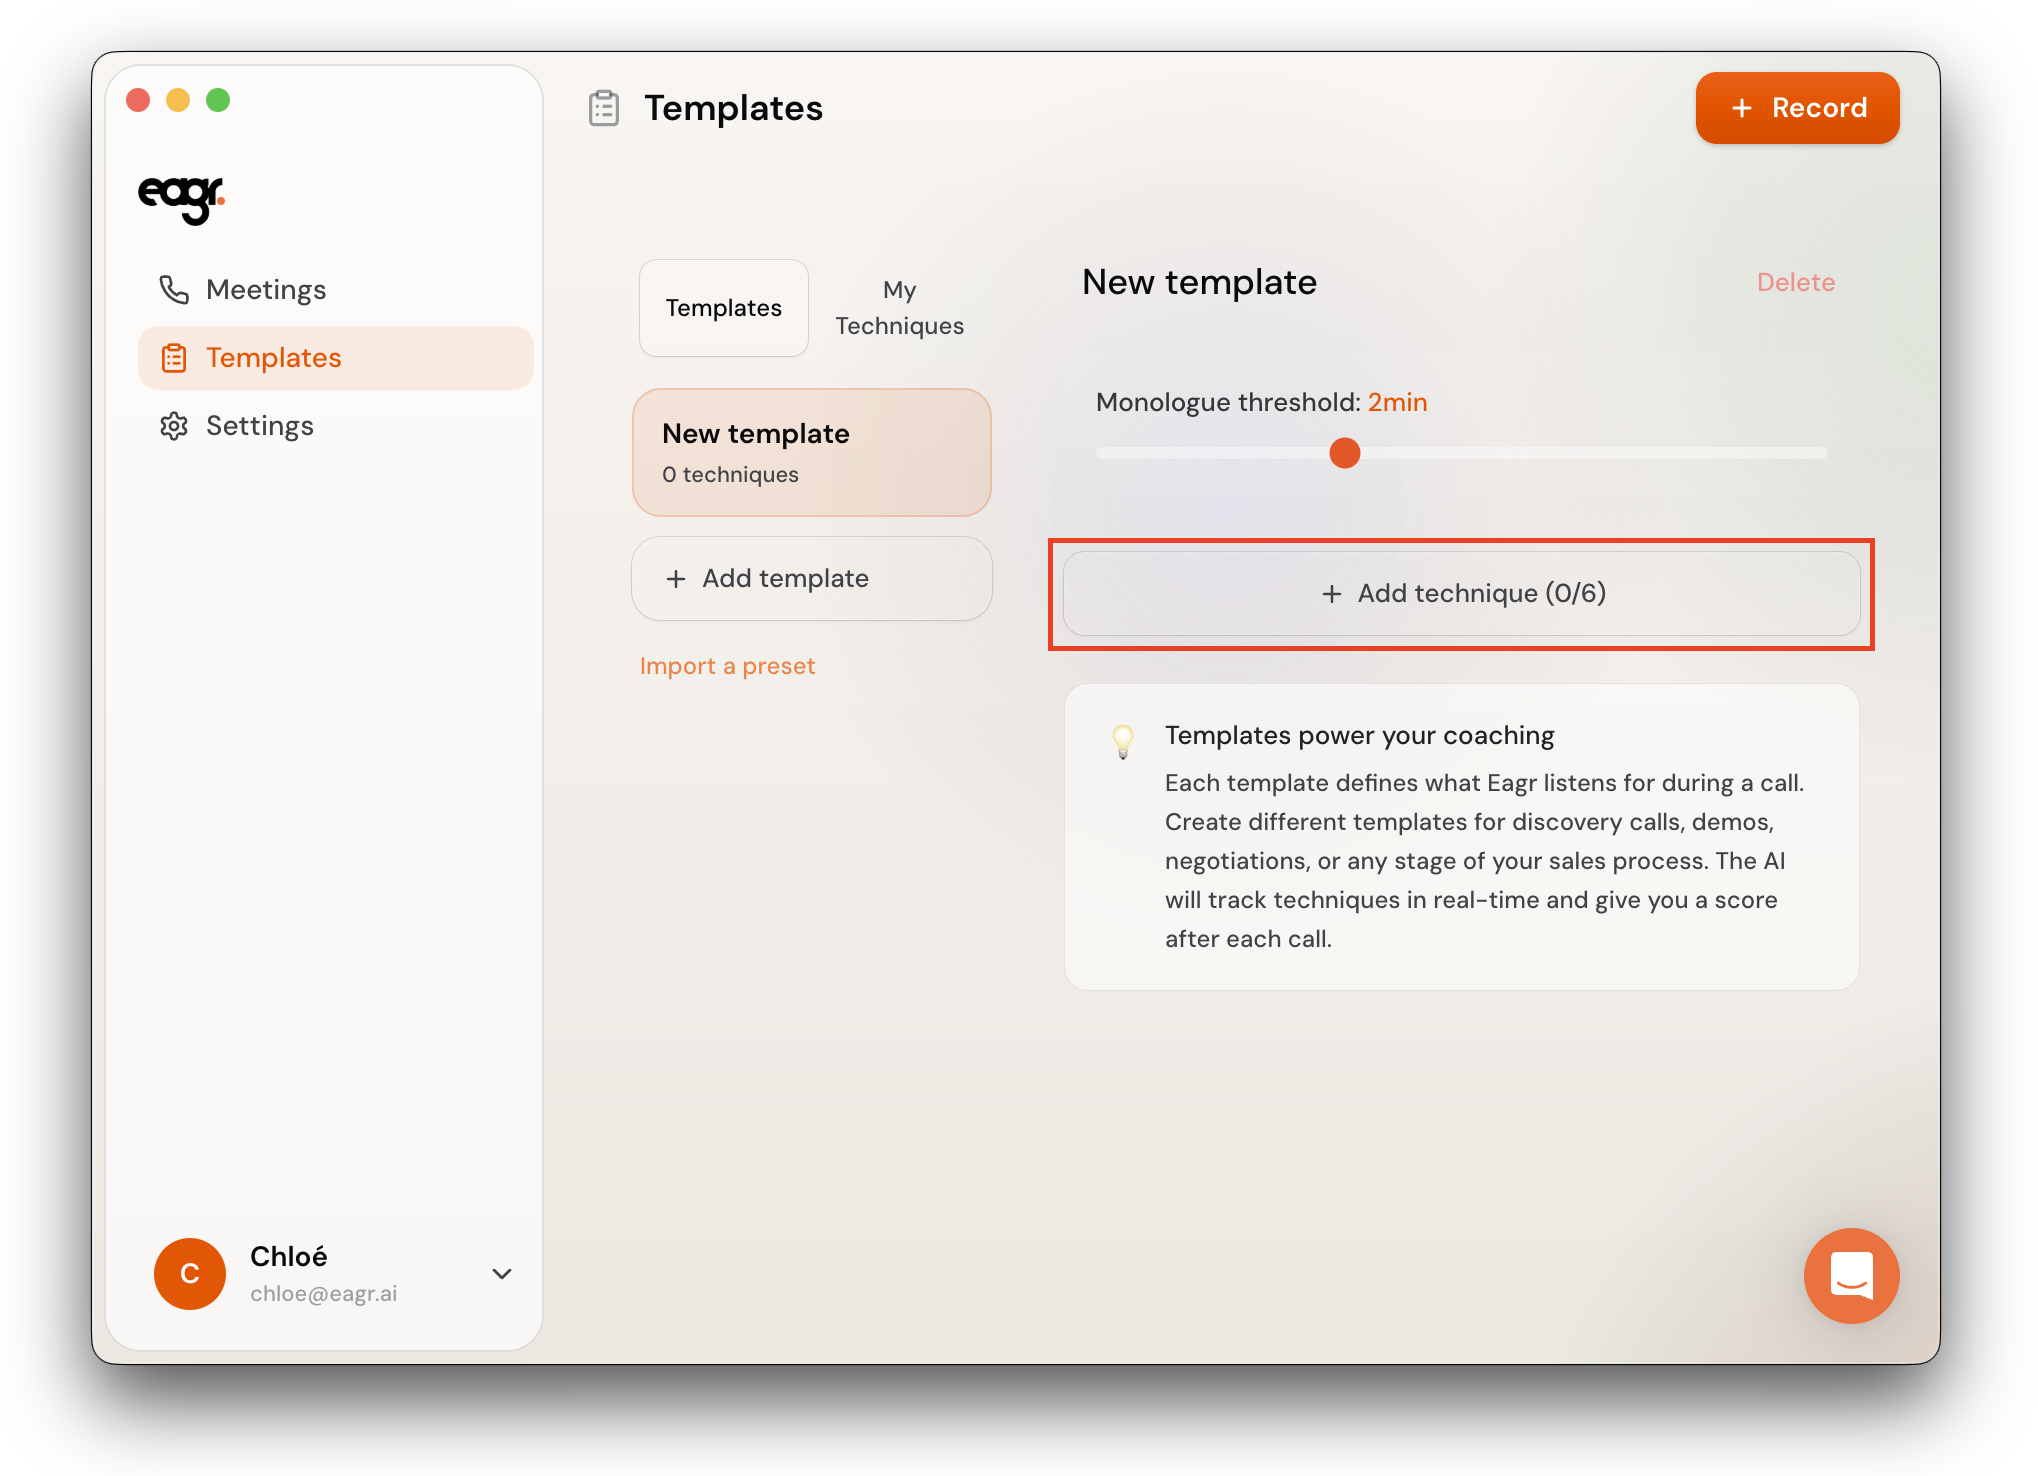Click the Templates clipboard icon in sidebar
This screenshot has height=1476, width=2038.
point(174,358)
